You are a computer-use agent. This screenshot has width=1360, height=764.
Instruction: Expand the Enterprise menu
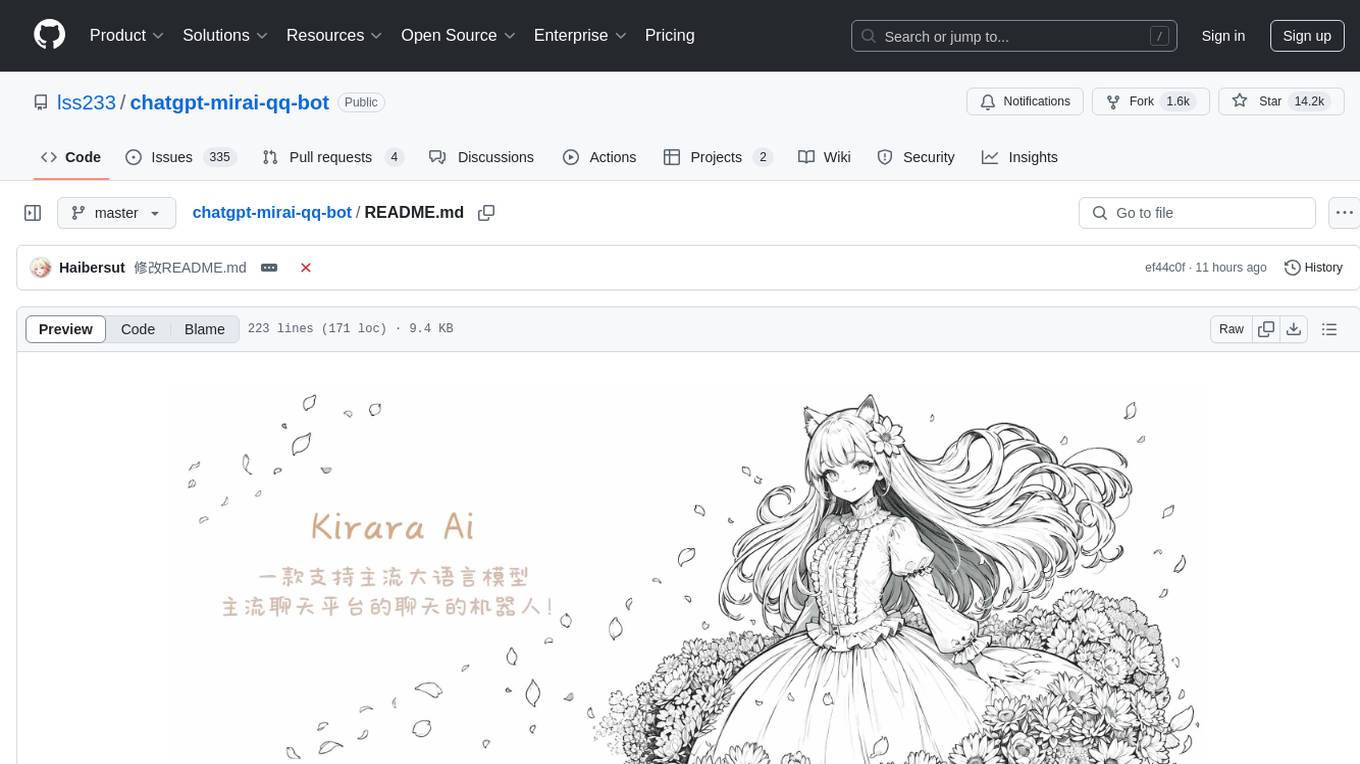(580, 35)
